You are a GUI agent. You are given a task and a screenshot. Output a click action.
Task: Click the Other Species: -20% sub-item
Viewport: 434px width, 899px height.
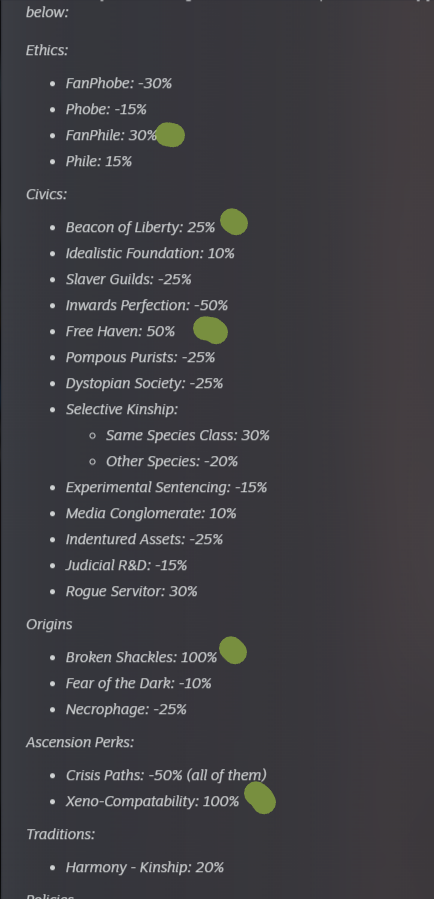[x=172, y=462]
